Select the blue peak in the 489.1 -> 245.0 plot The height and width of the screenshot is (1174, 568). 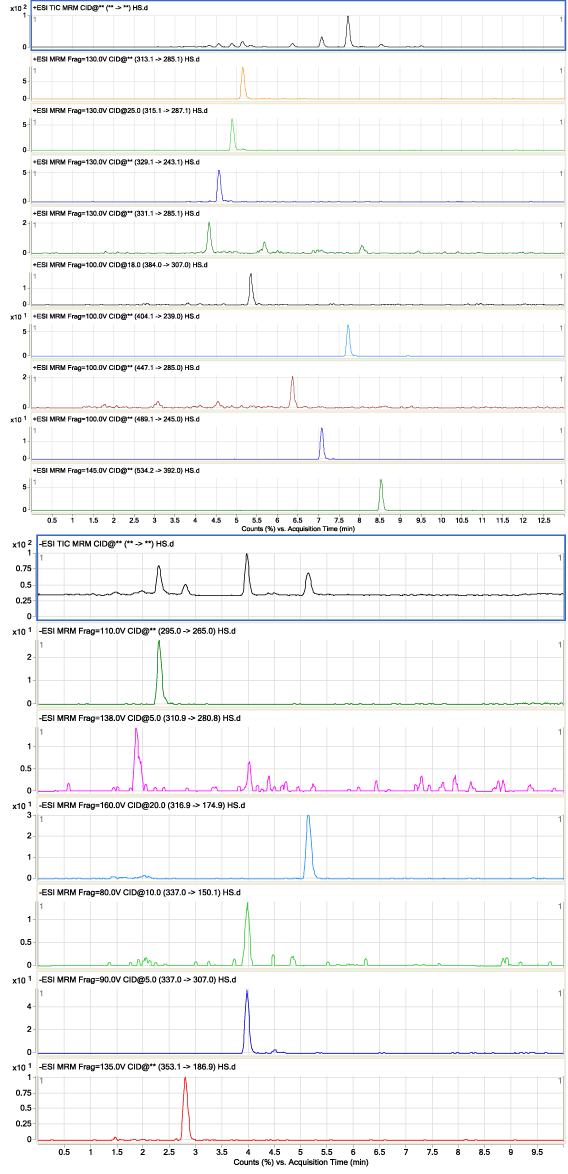[321, 442]
